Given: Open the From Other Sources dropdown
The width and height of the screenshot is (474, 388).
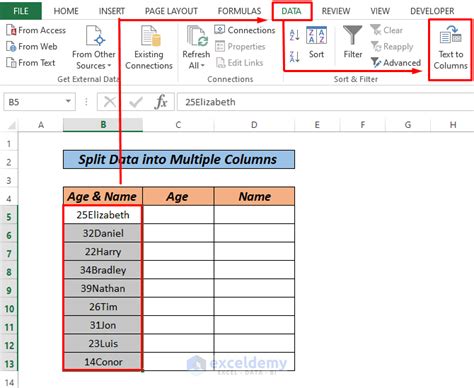Looking at the screenshot, I should (94, 47).
